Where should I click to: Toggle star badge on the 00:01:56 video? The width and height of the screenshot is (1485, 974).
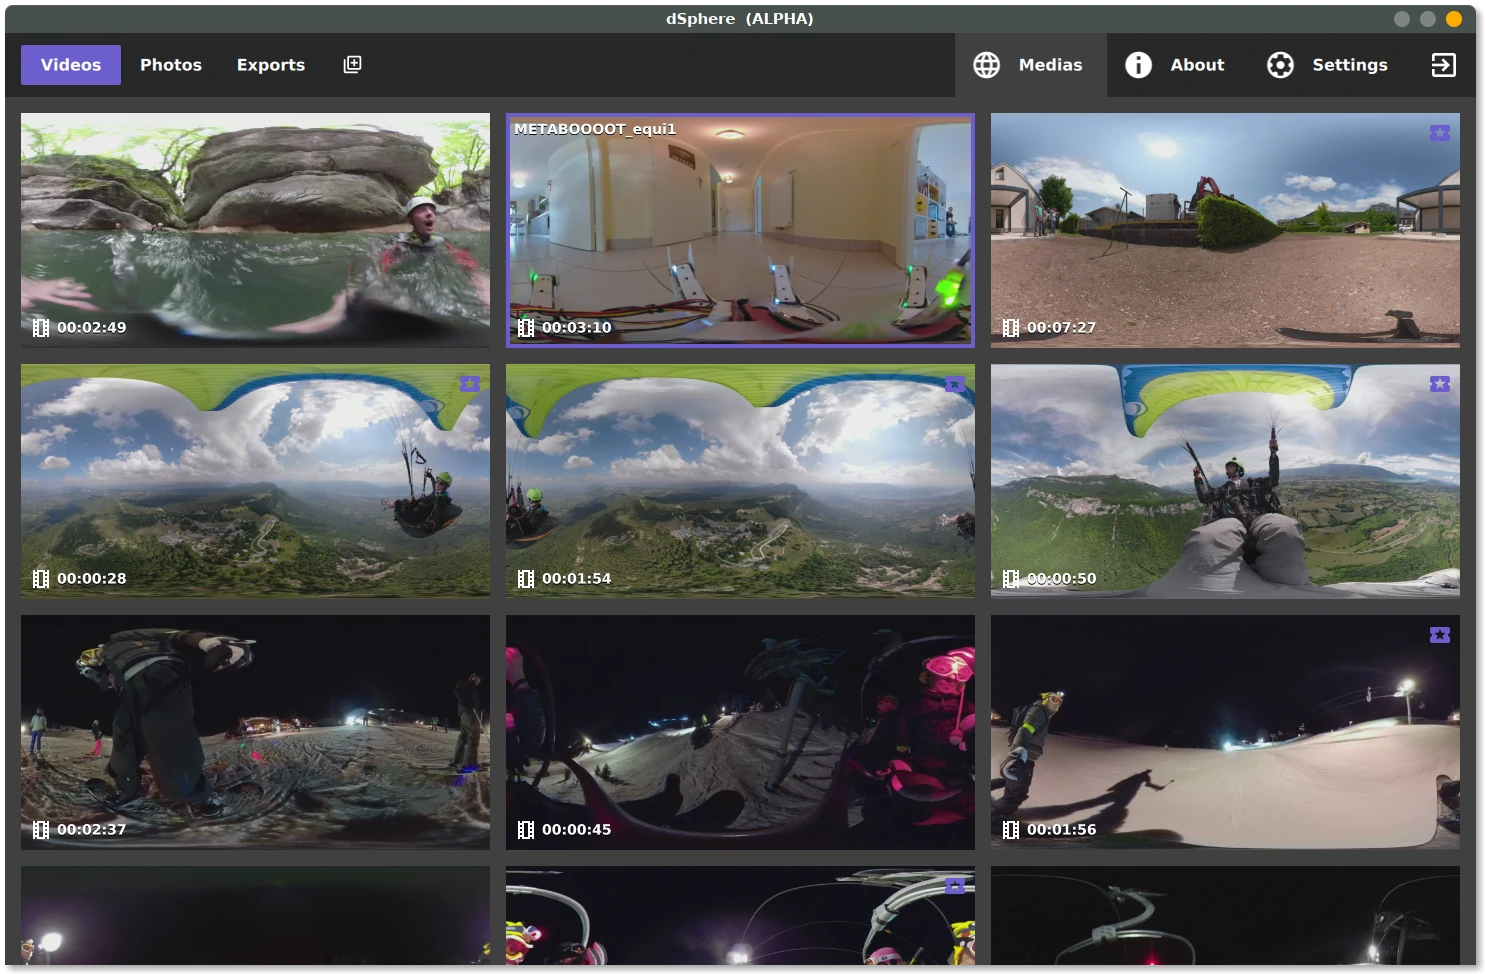(1440, 635)
